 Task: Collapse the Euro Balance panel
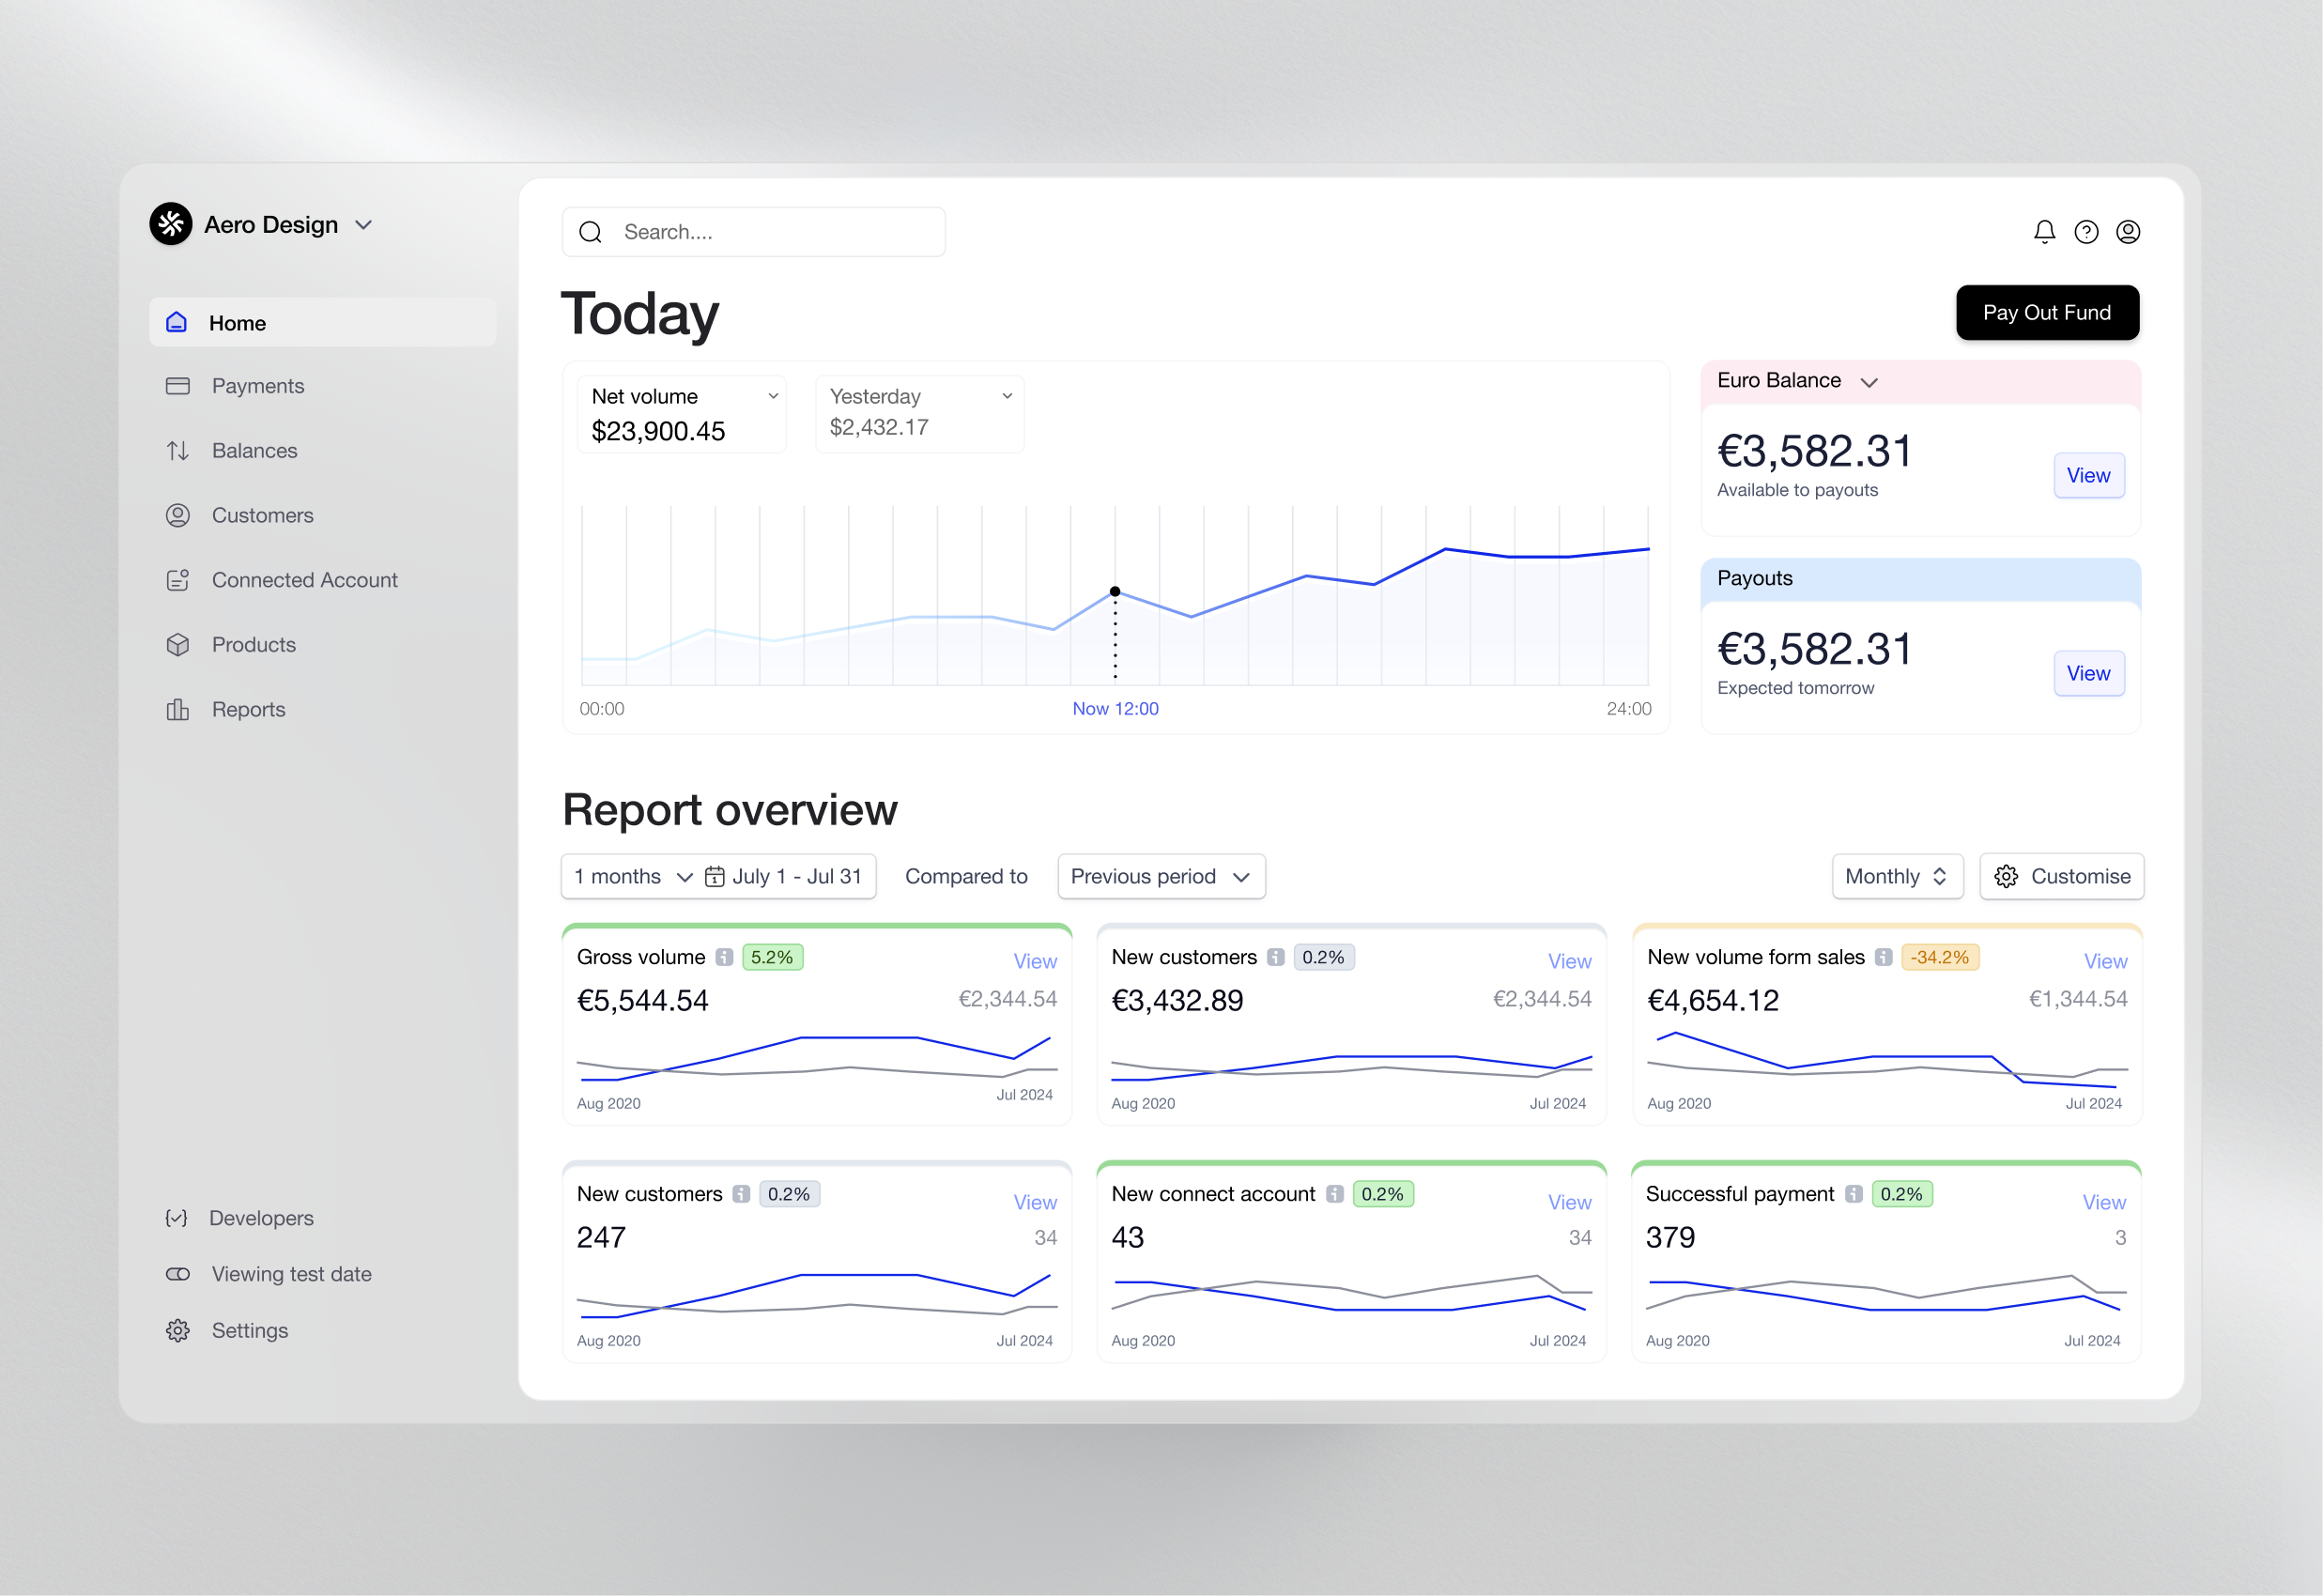tap(1870, 381)
